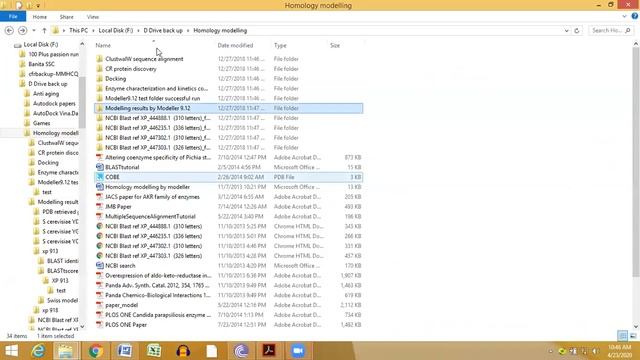Select the Docking folder in file list
Viewport: 640px width, 360px height.
(116, 78)
